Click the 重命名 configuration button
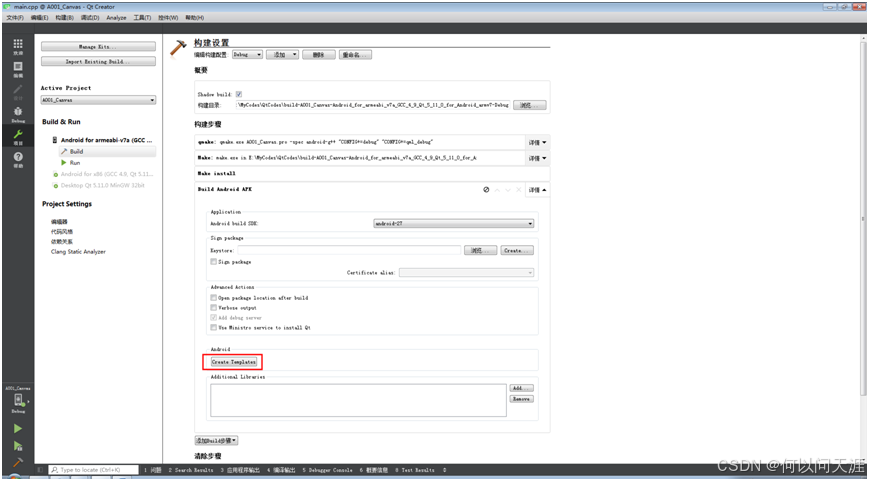The image size is (869, 481). [x=355, y=55]
